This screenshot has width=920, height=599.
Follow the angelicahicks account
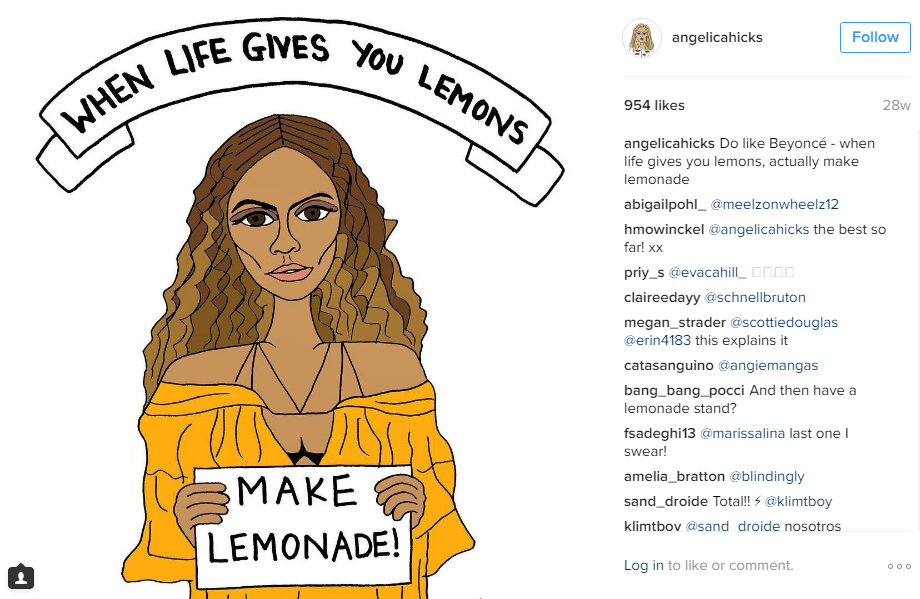tap(875, 38)
